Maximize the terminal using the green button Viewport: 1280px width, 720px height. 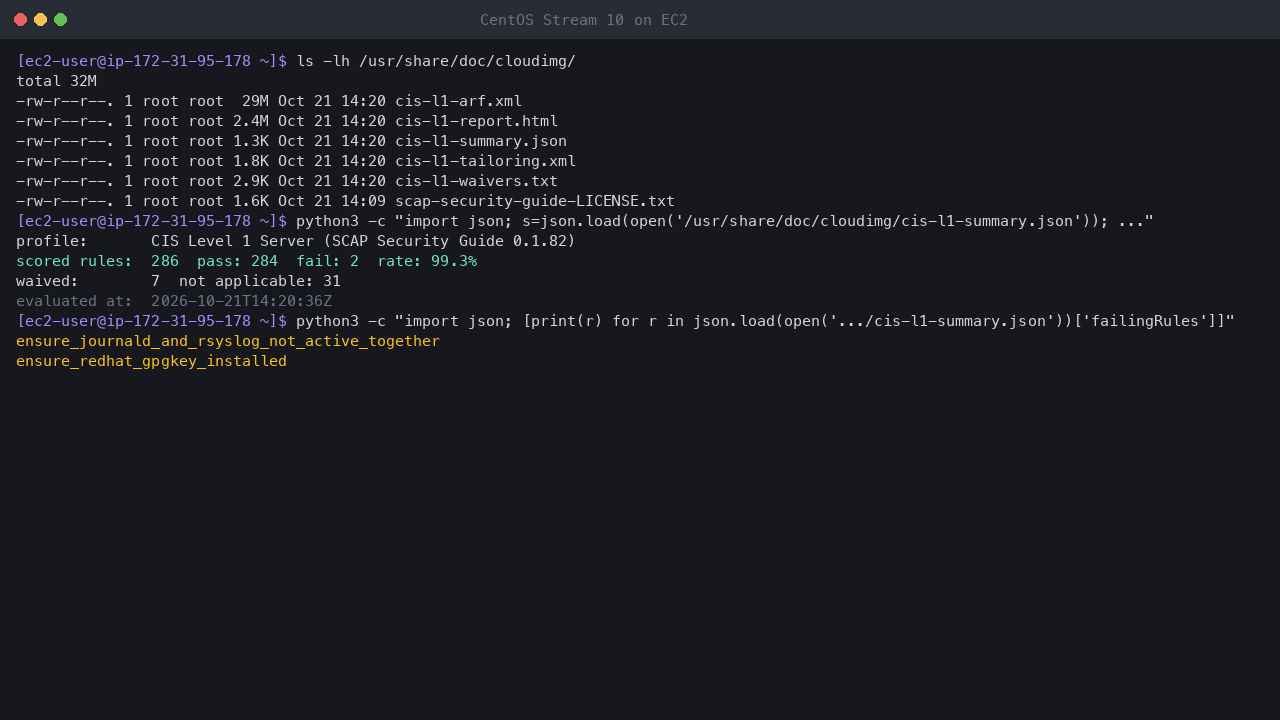click(60, 20)
